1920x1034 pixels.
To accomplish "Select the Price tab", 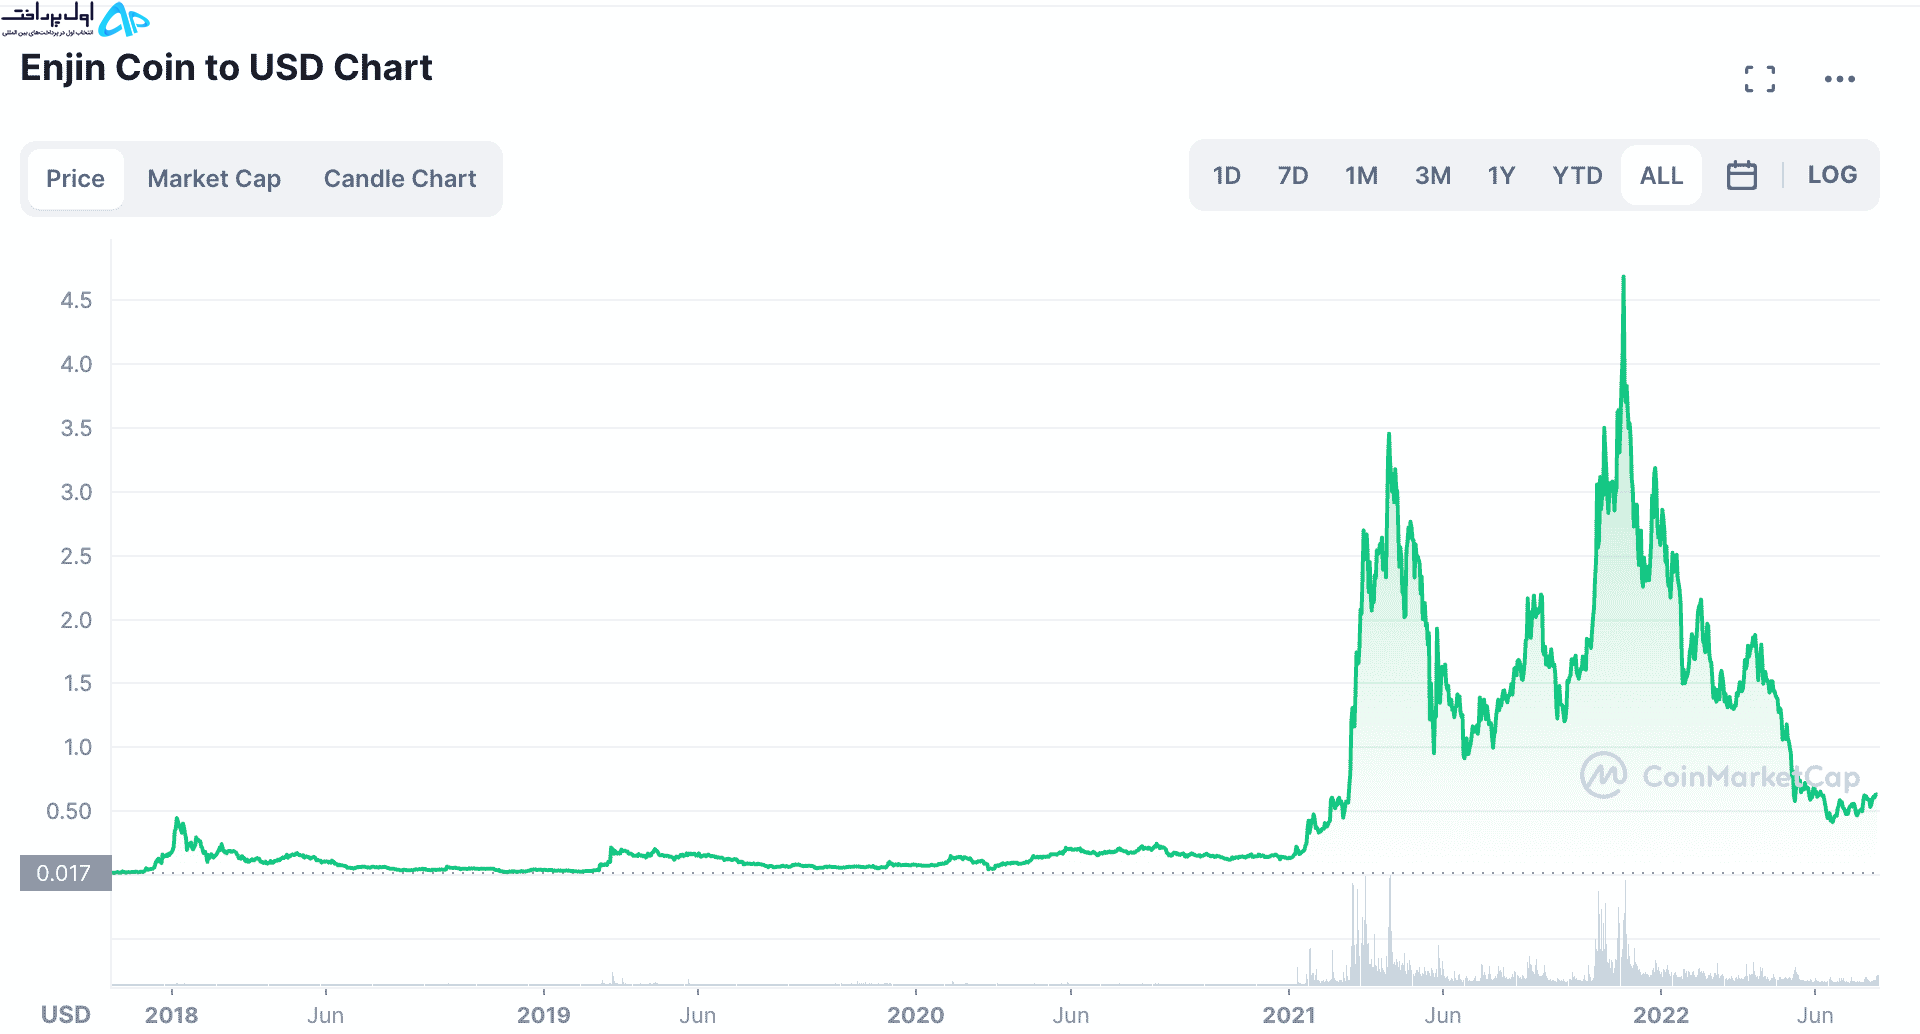I will click(75, 179).
